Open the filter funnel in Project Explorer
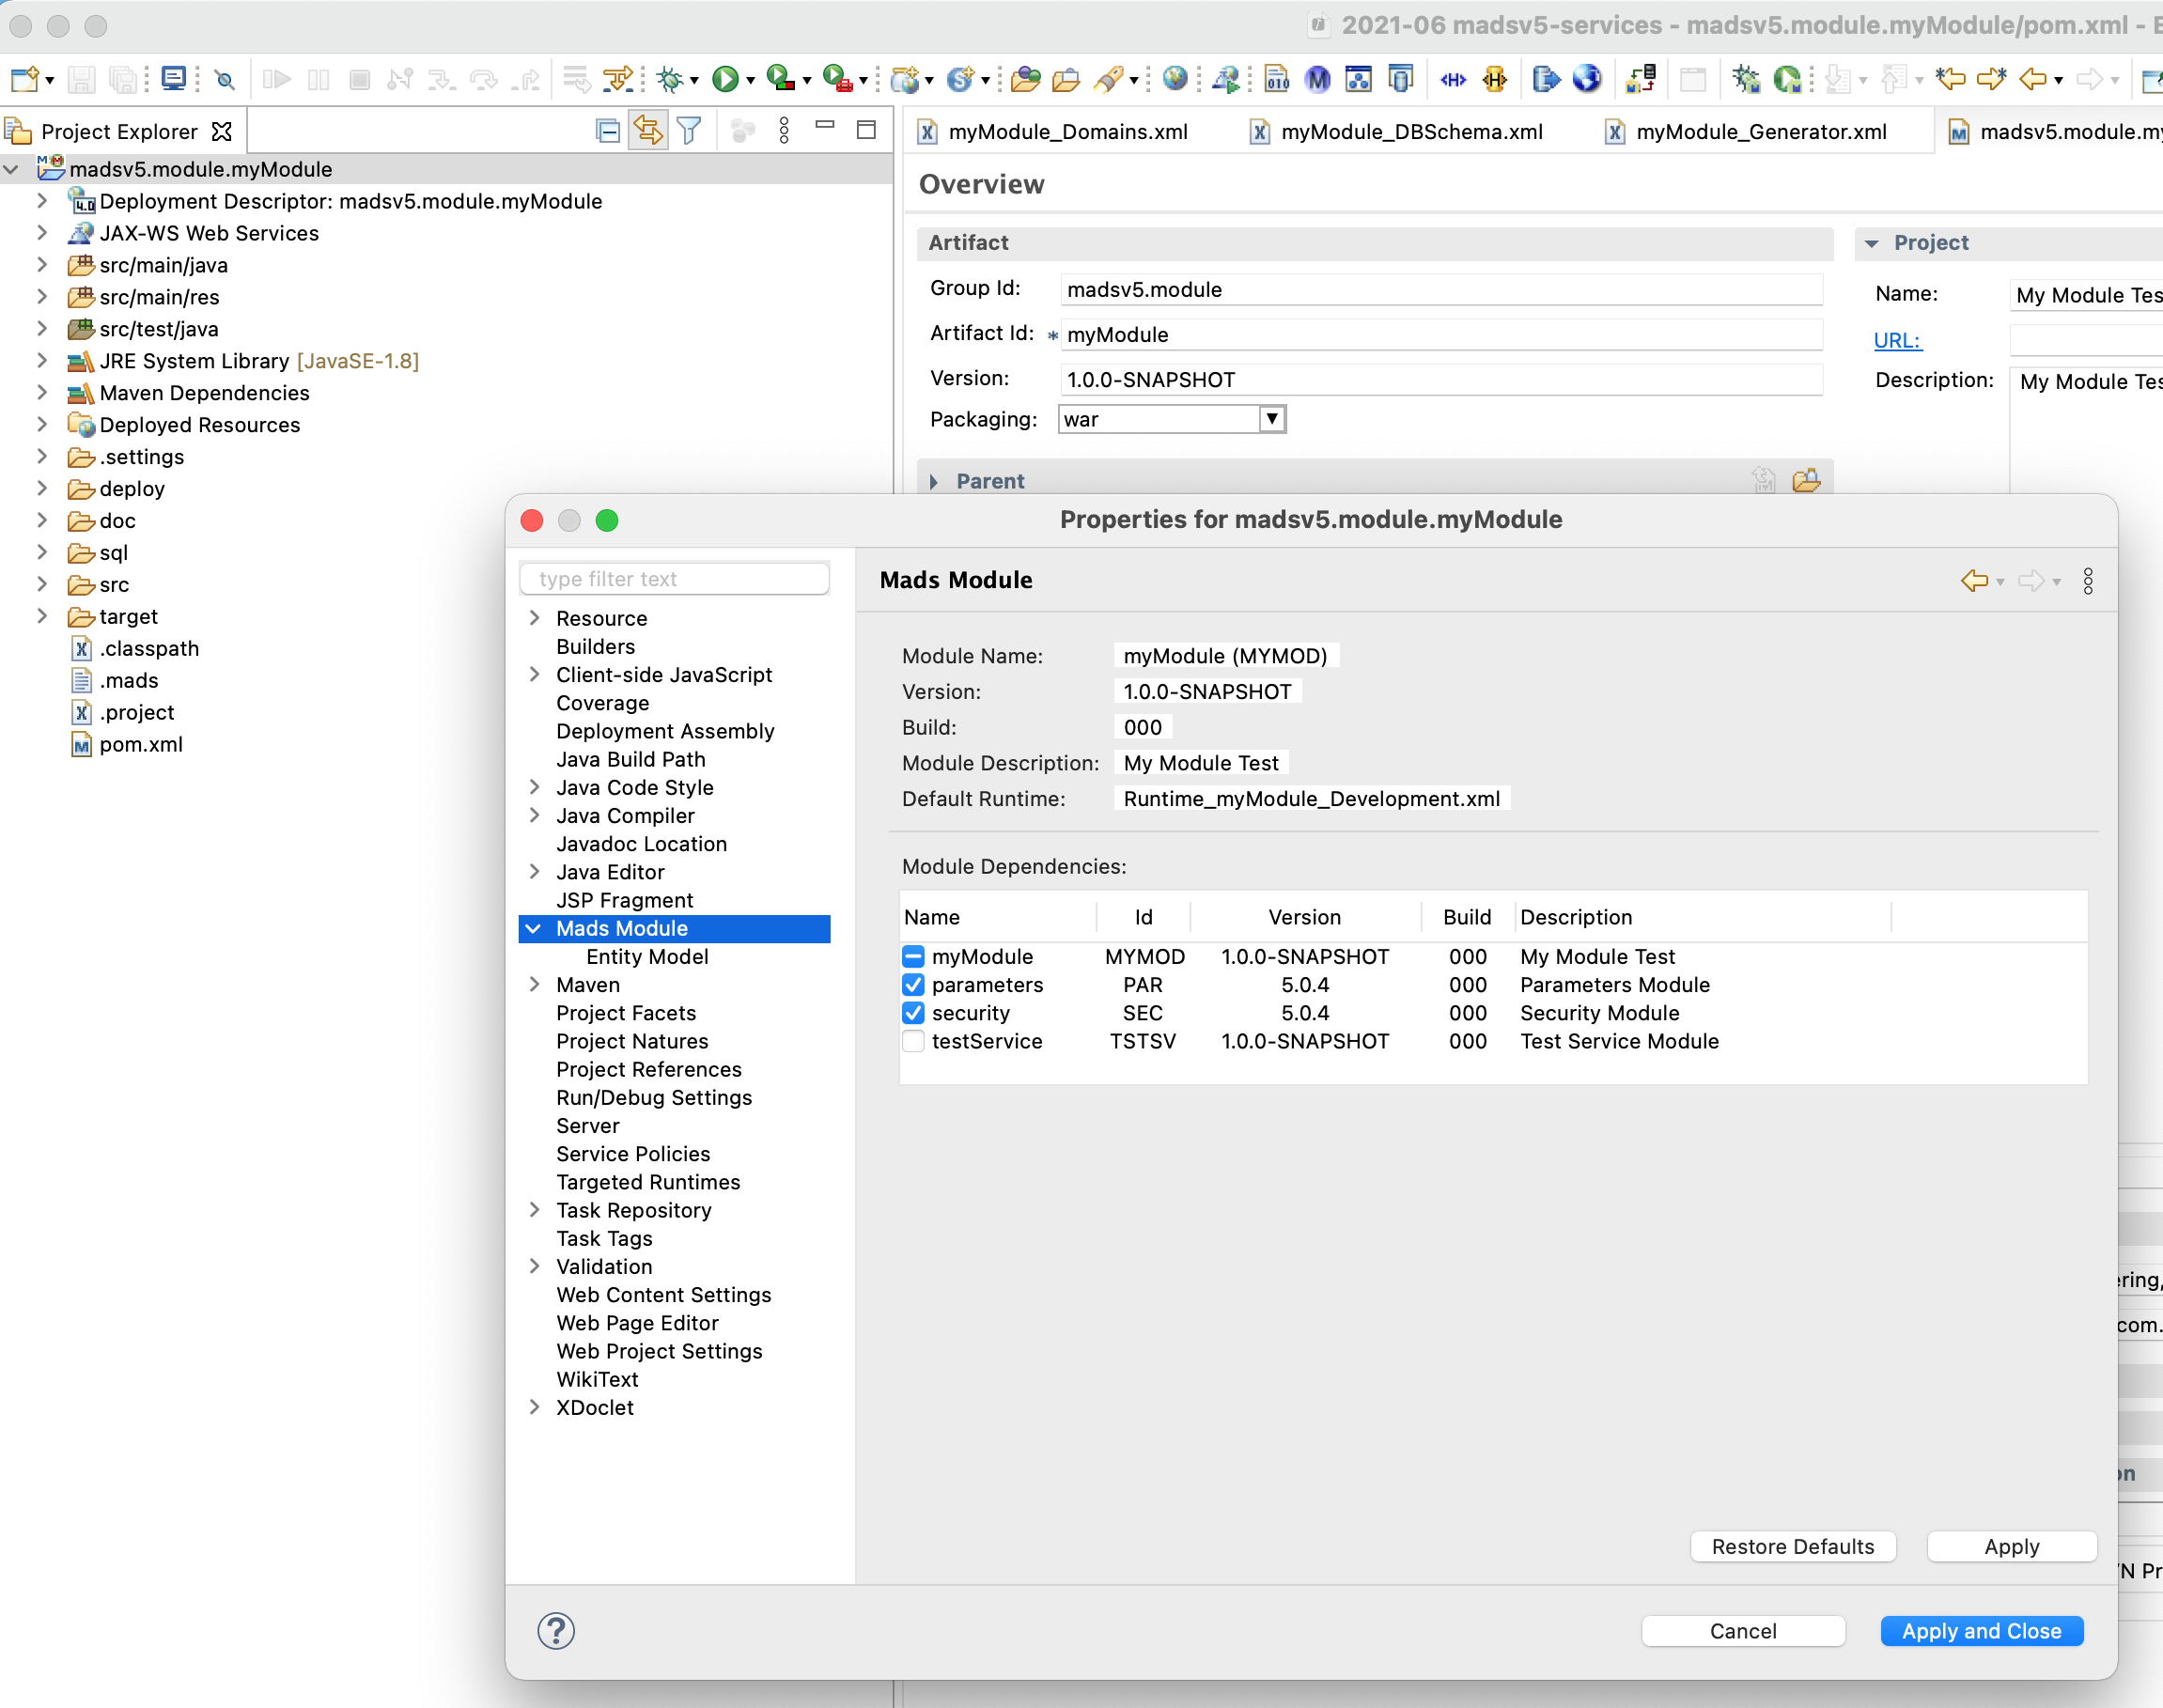Viewport: 2163px width, 1708px height. 689,130
